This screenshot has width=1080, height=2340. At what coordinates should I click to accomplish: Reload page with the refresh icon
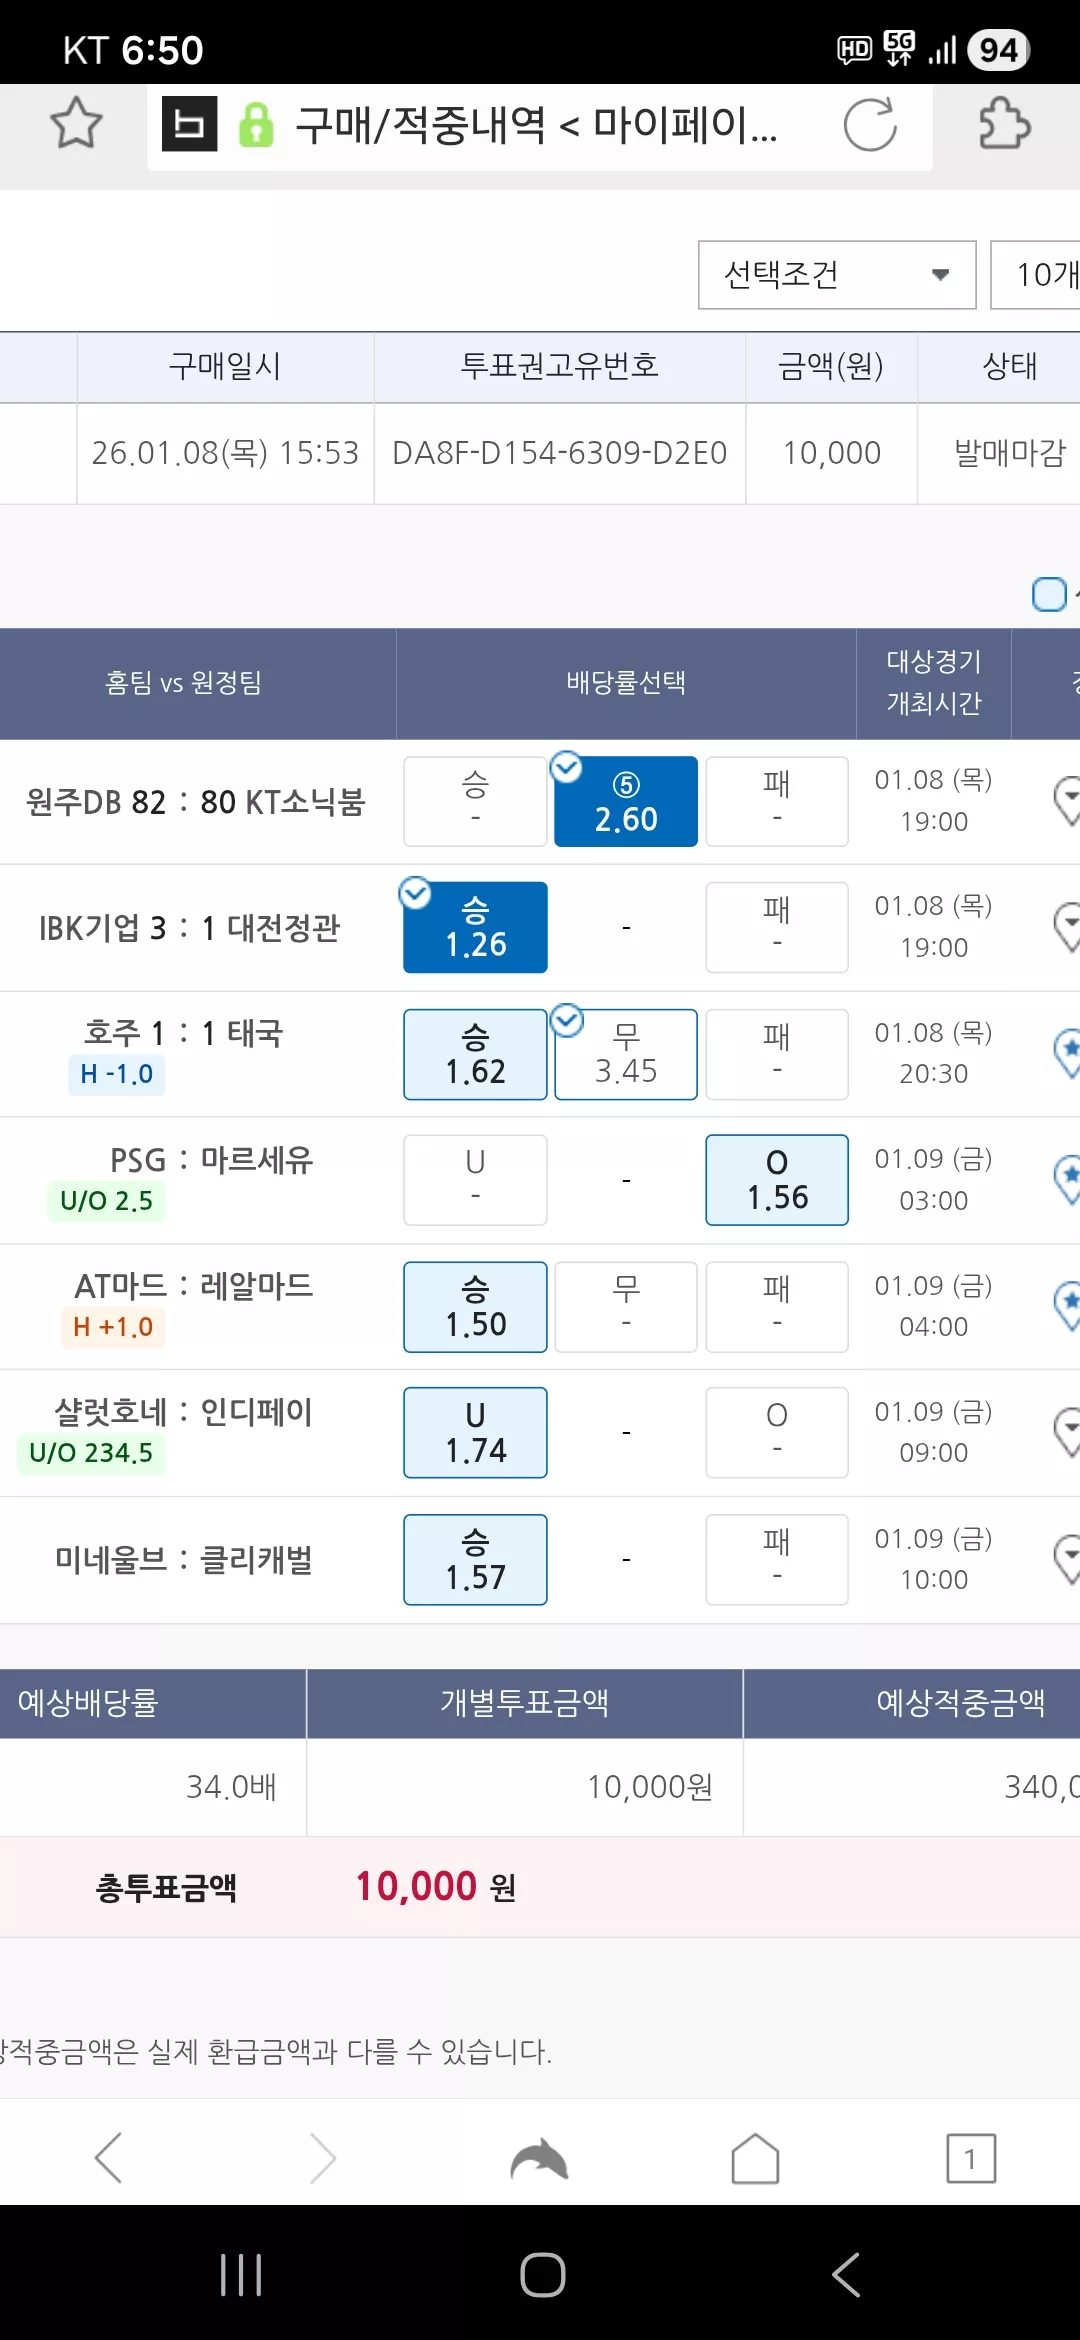[x=870, y=125]
